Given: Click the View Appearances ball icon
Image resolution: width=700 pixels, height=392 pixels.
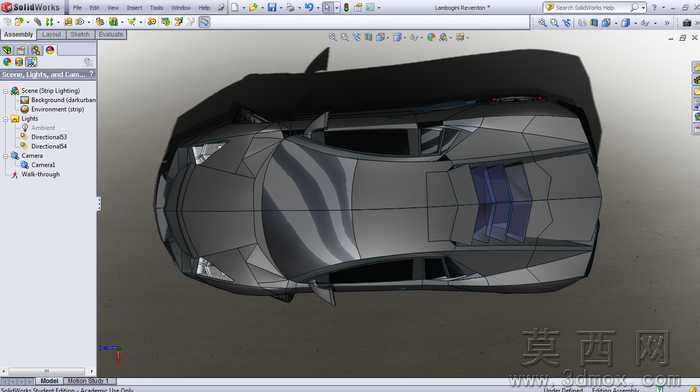Looking at the screenshot, I should pos(7,62).
